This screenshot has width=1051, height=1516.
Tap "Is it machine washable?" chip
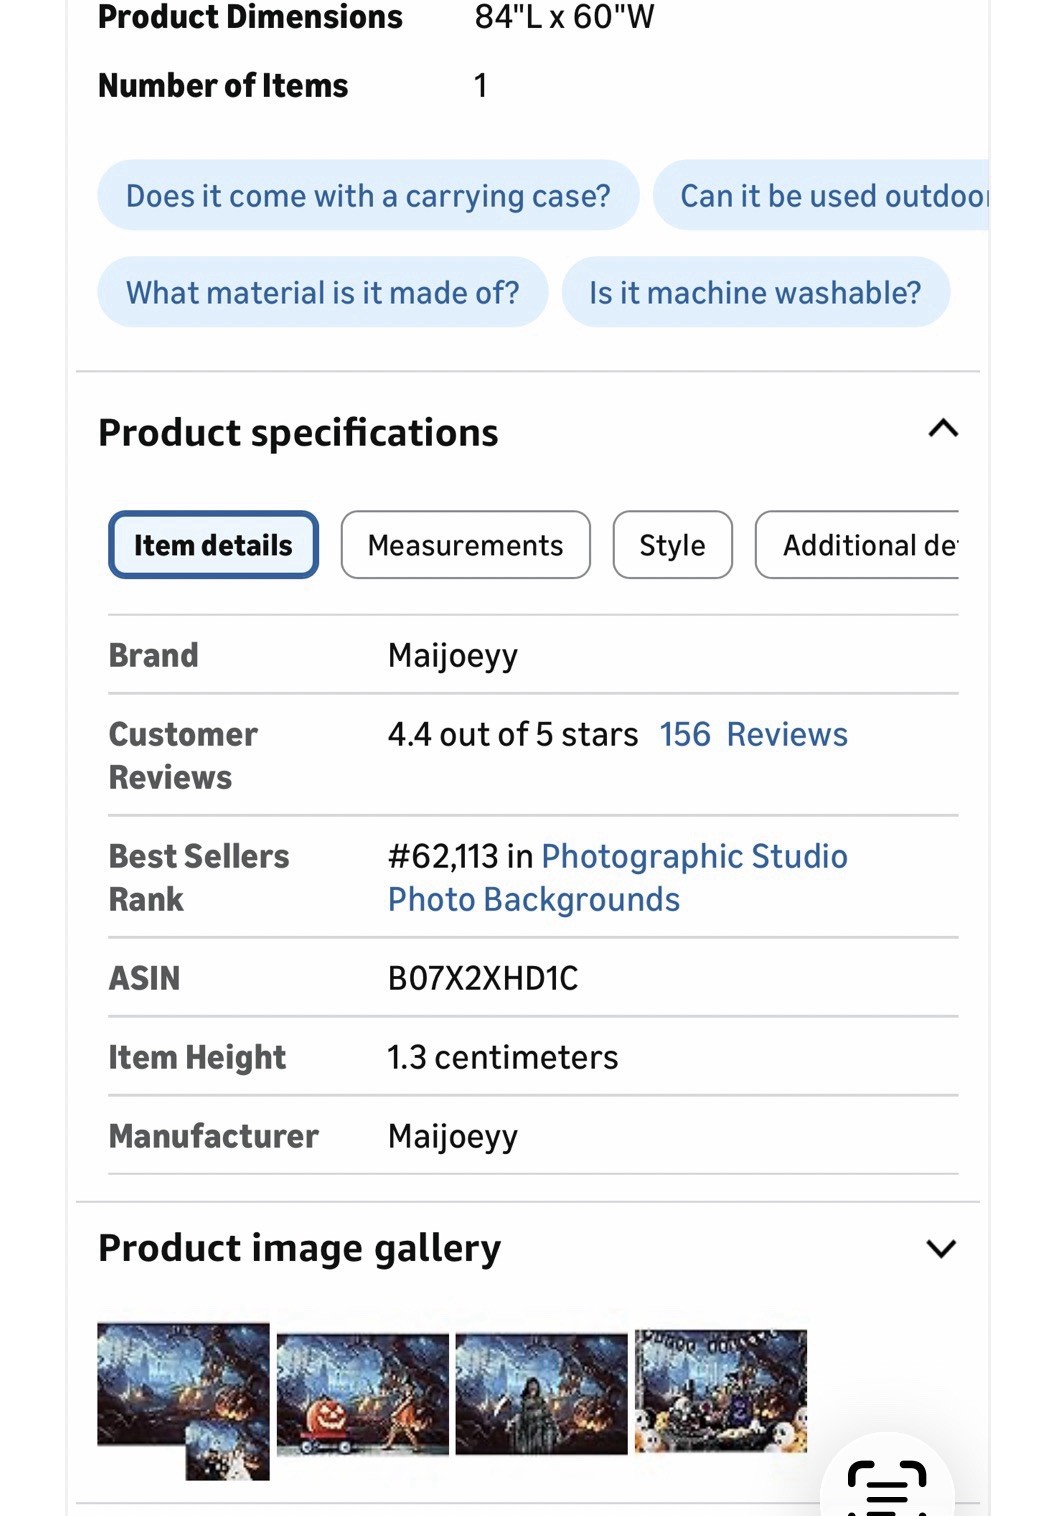coord(755,292)
